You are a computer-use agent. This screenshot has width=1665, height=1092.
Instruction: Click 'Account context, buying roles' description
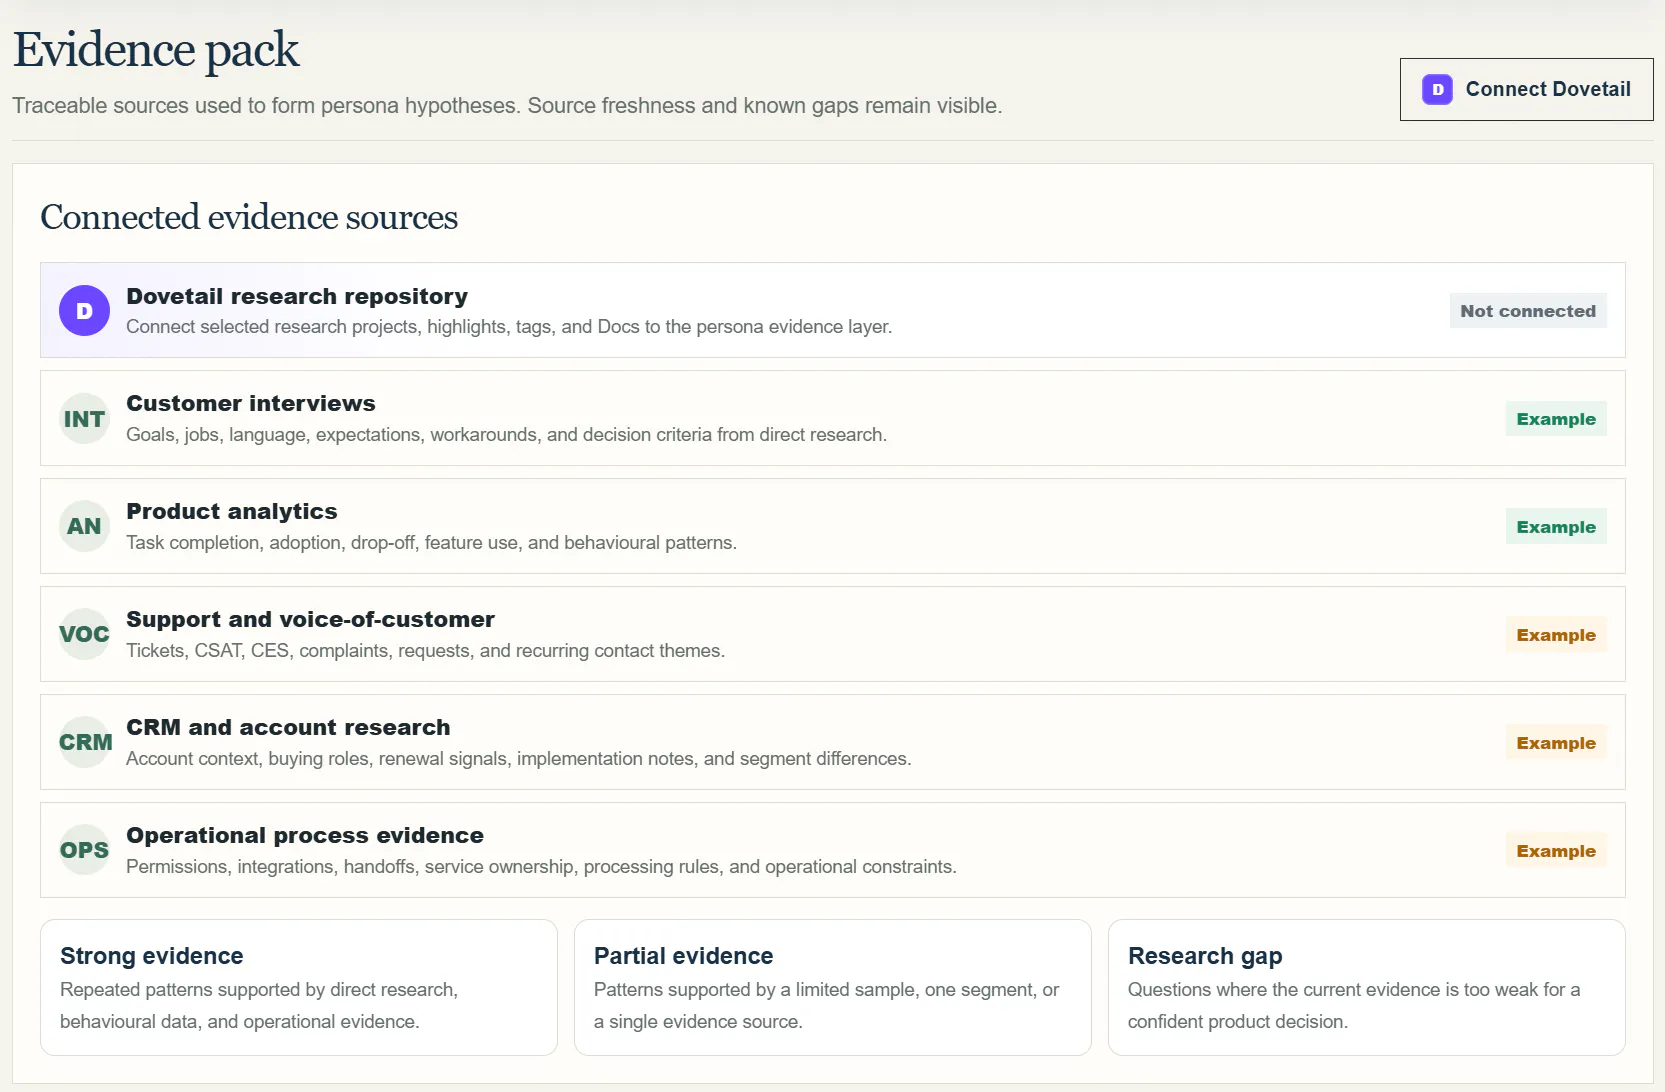tap(518, 759)
